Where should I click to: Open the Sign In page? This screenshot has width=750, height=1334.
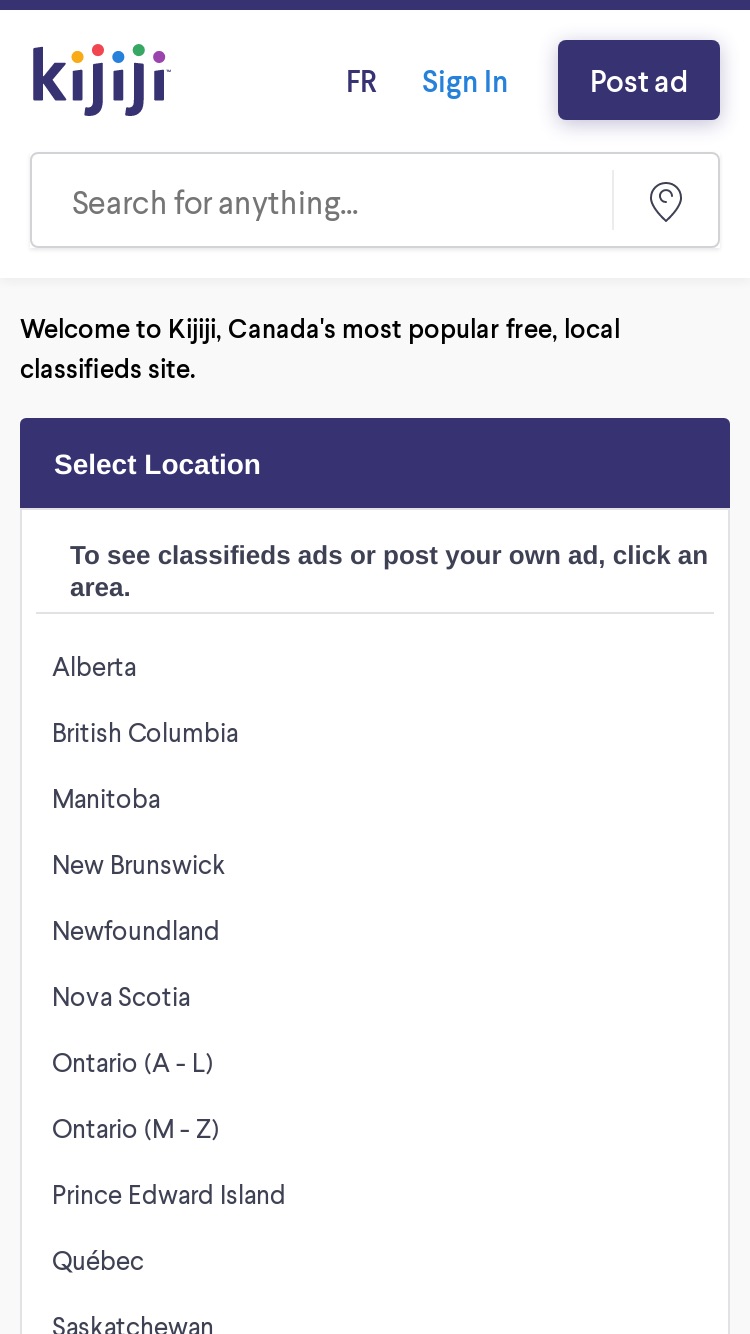465,81
